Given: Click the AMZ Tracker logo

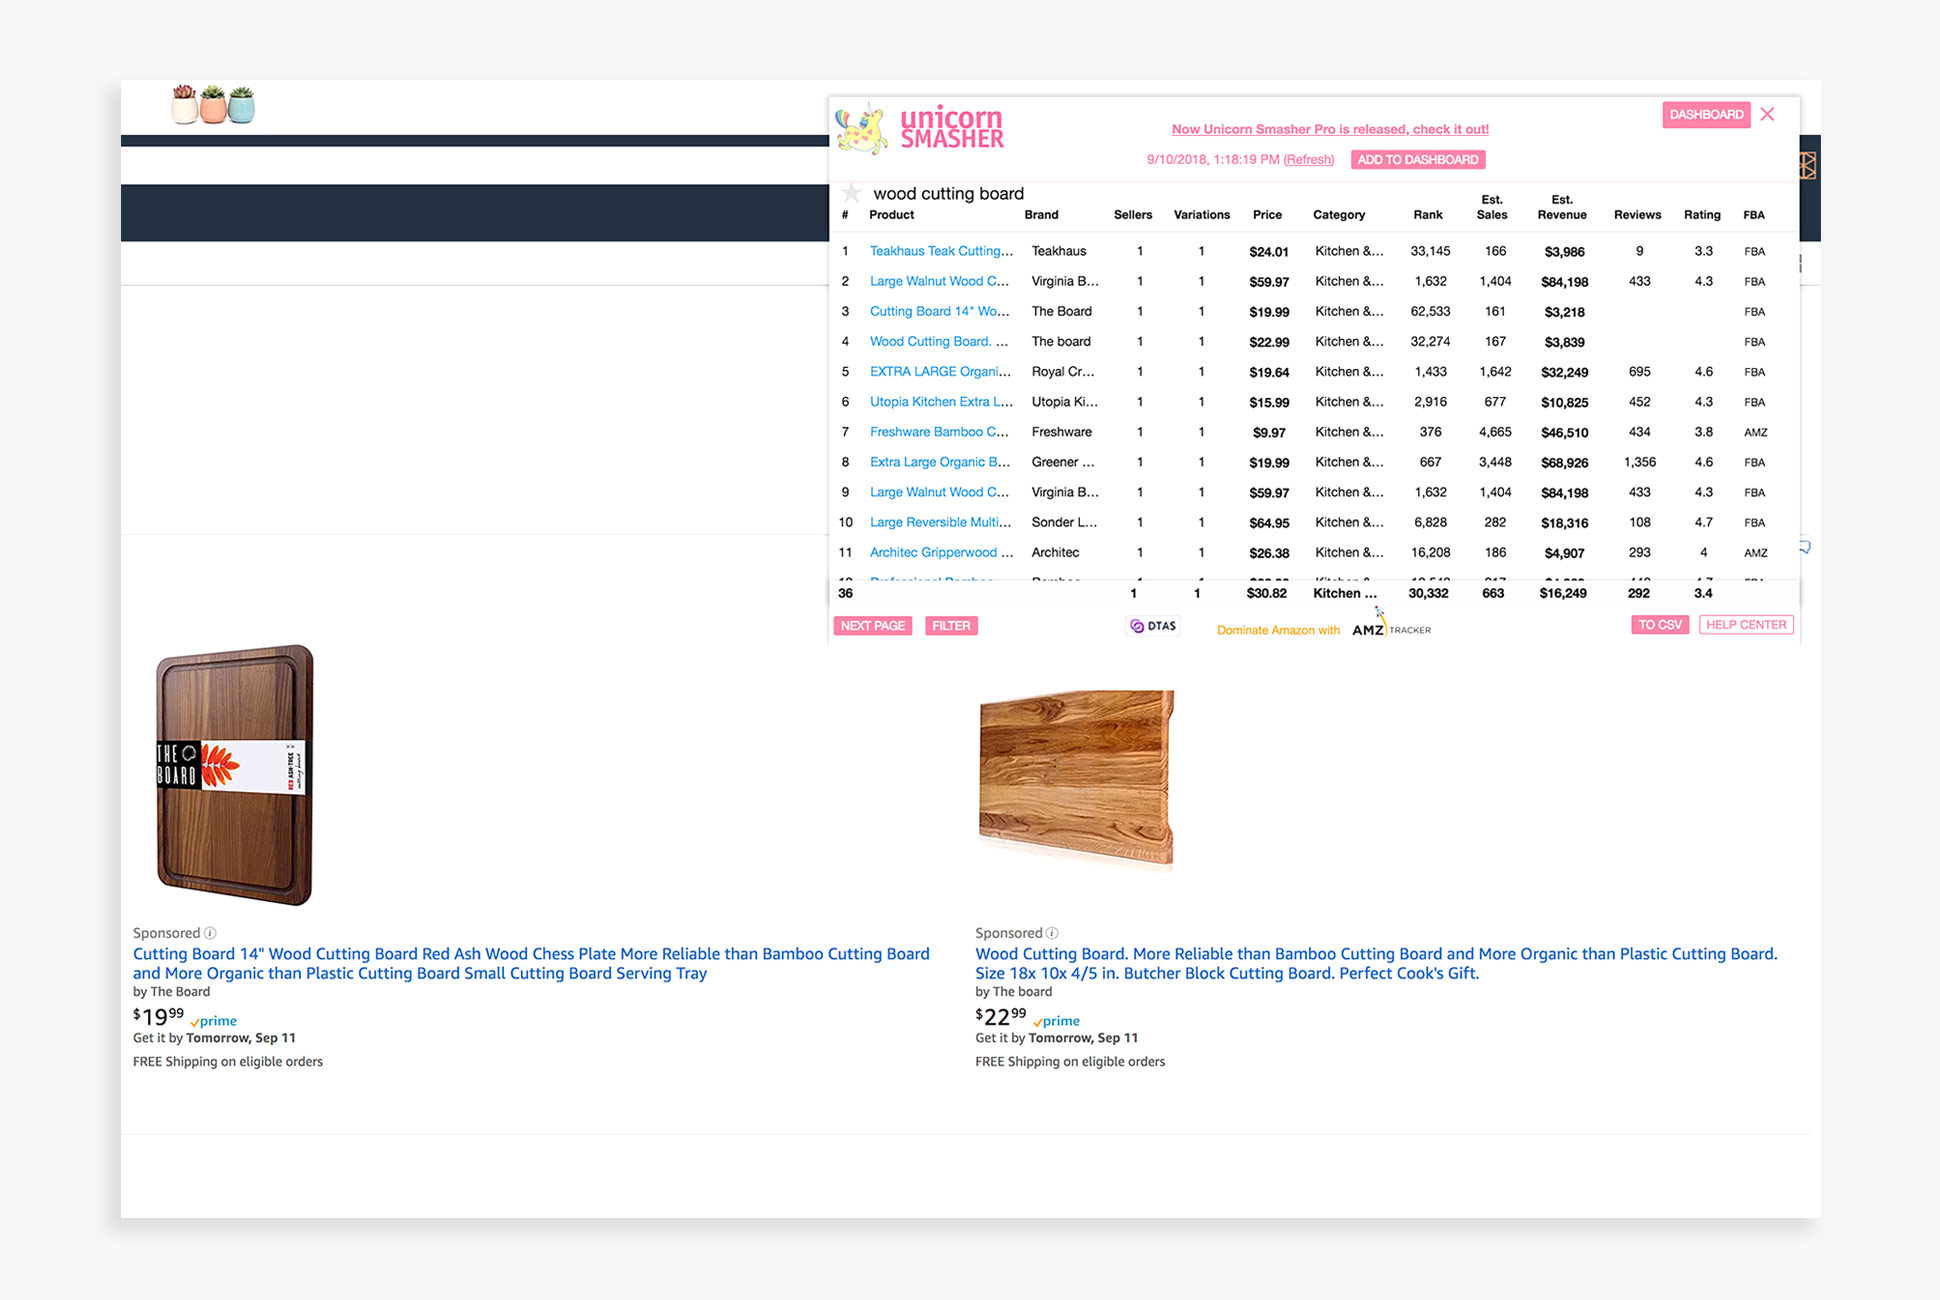Looking at the screenshot, I should tap(1391, 629).
